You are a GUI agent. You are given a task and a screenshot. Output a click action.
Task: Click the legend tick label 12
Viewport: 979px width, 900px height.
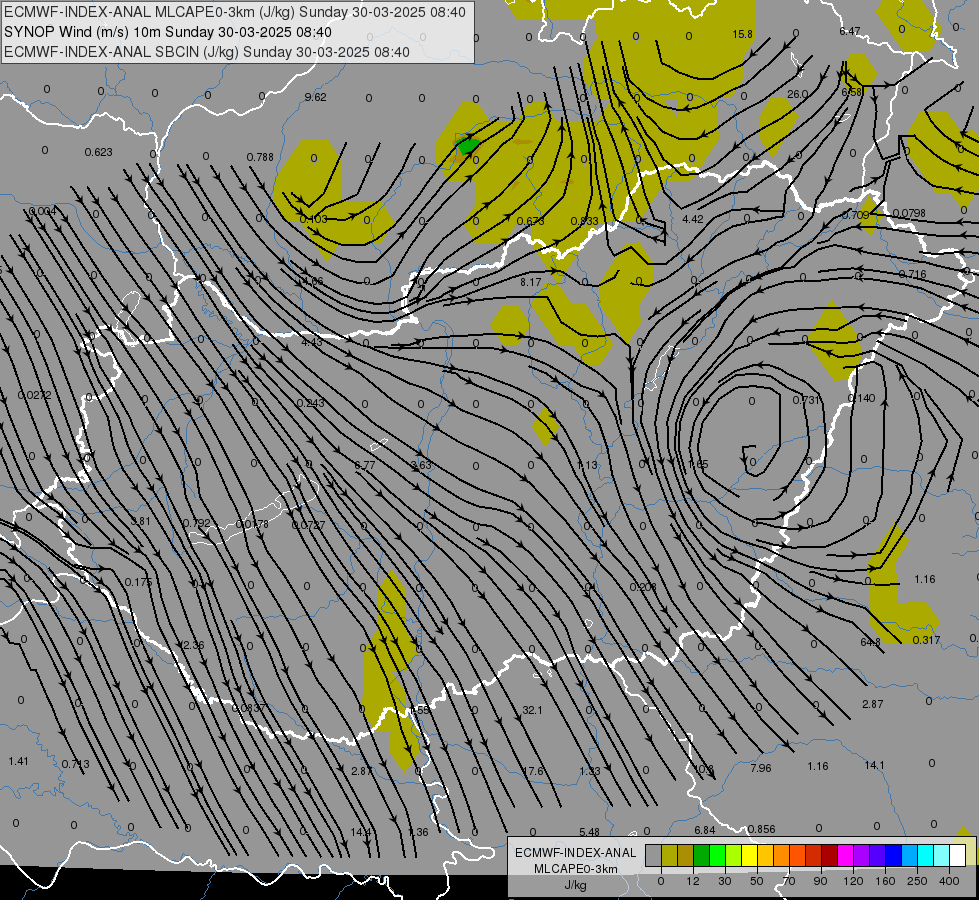point(692,881)
